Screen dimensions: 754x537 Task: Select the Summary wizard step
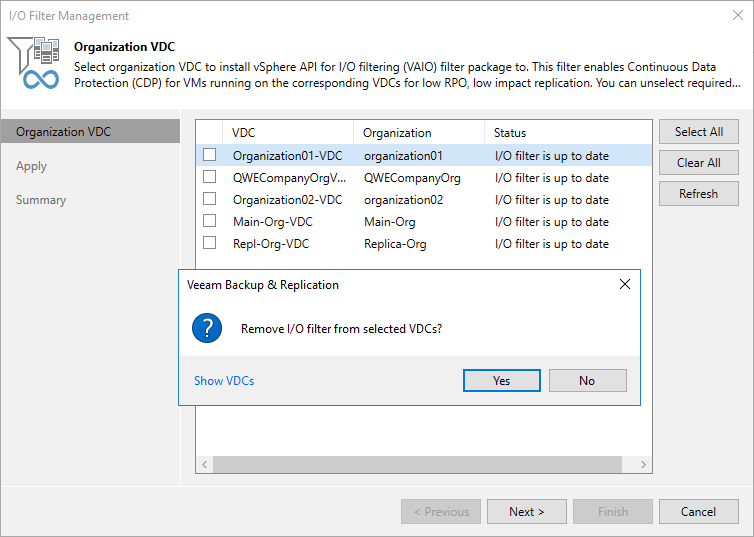click(x=41, y=200)
